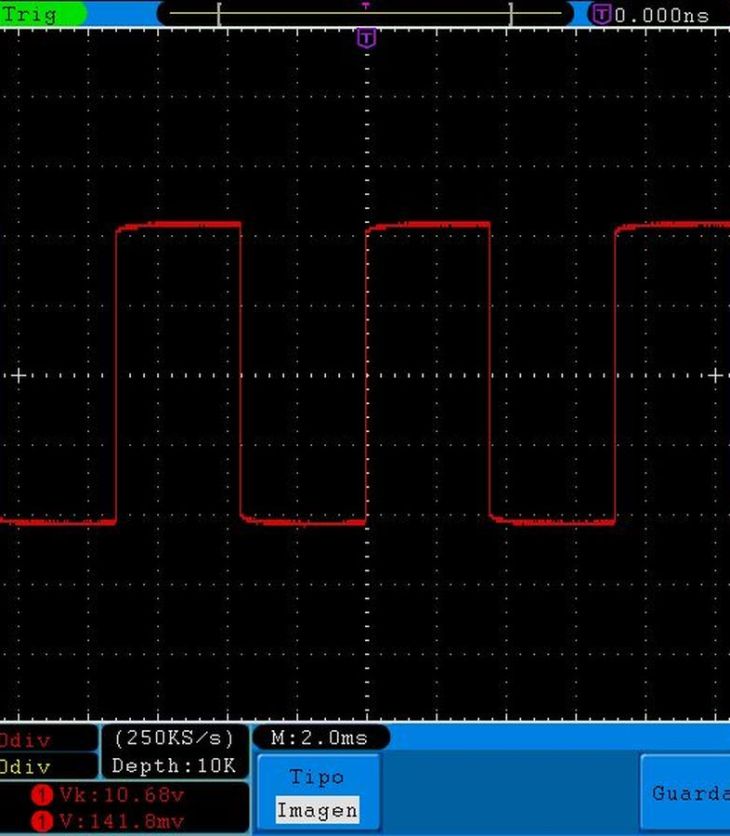The width and height of the screenshot is (730, 836).
Task: Click the purple trigger position marker above the grid
Action: tap(367, 39)
